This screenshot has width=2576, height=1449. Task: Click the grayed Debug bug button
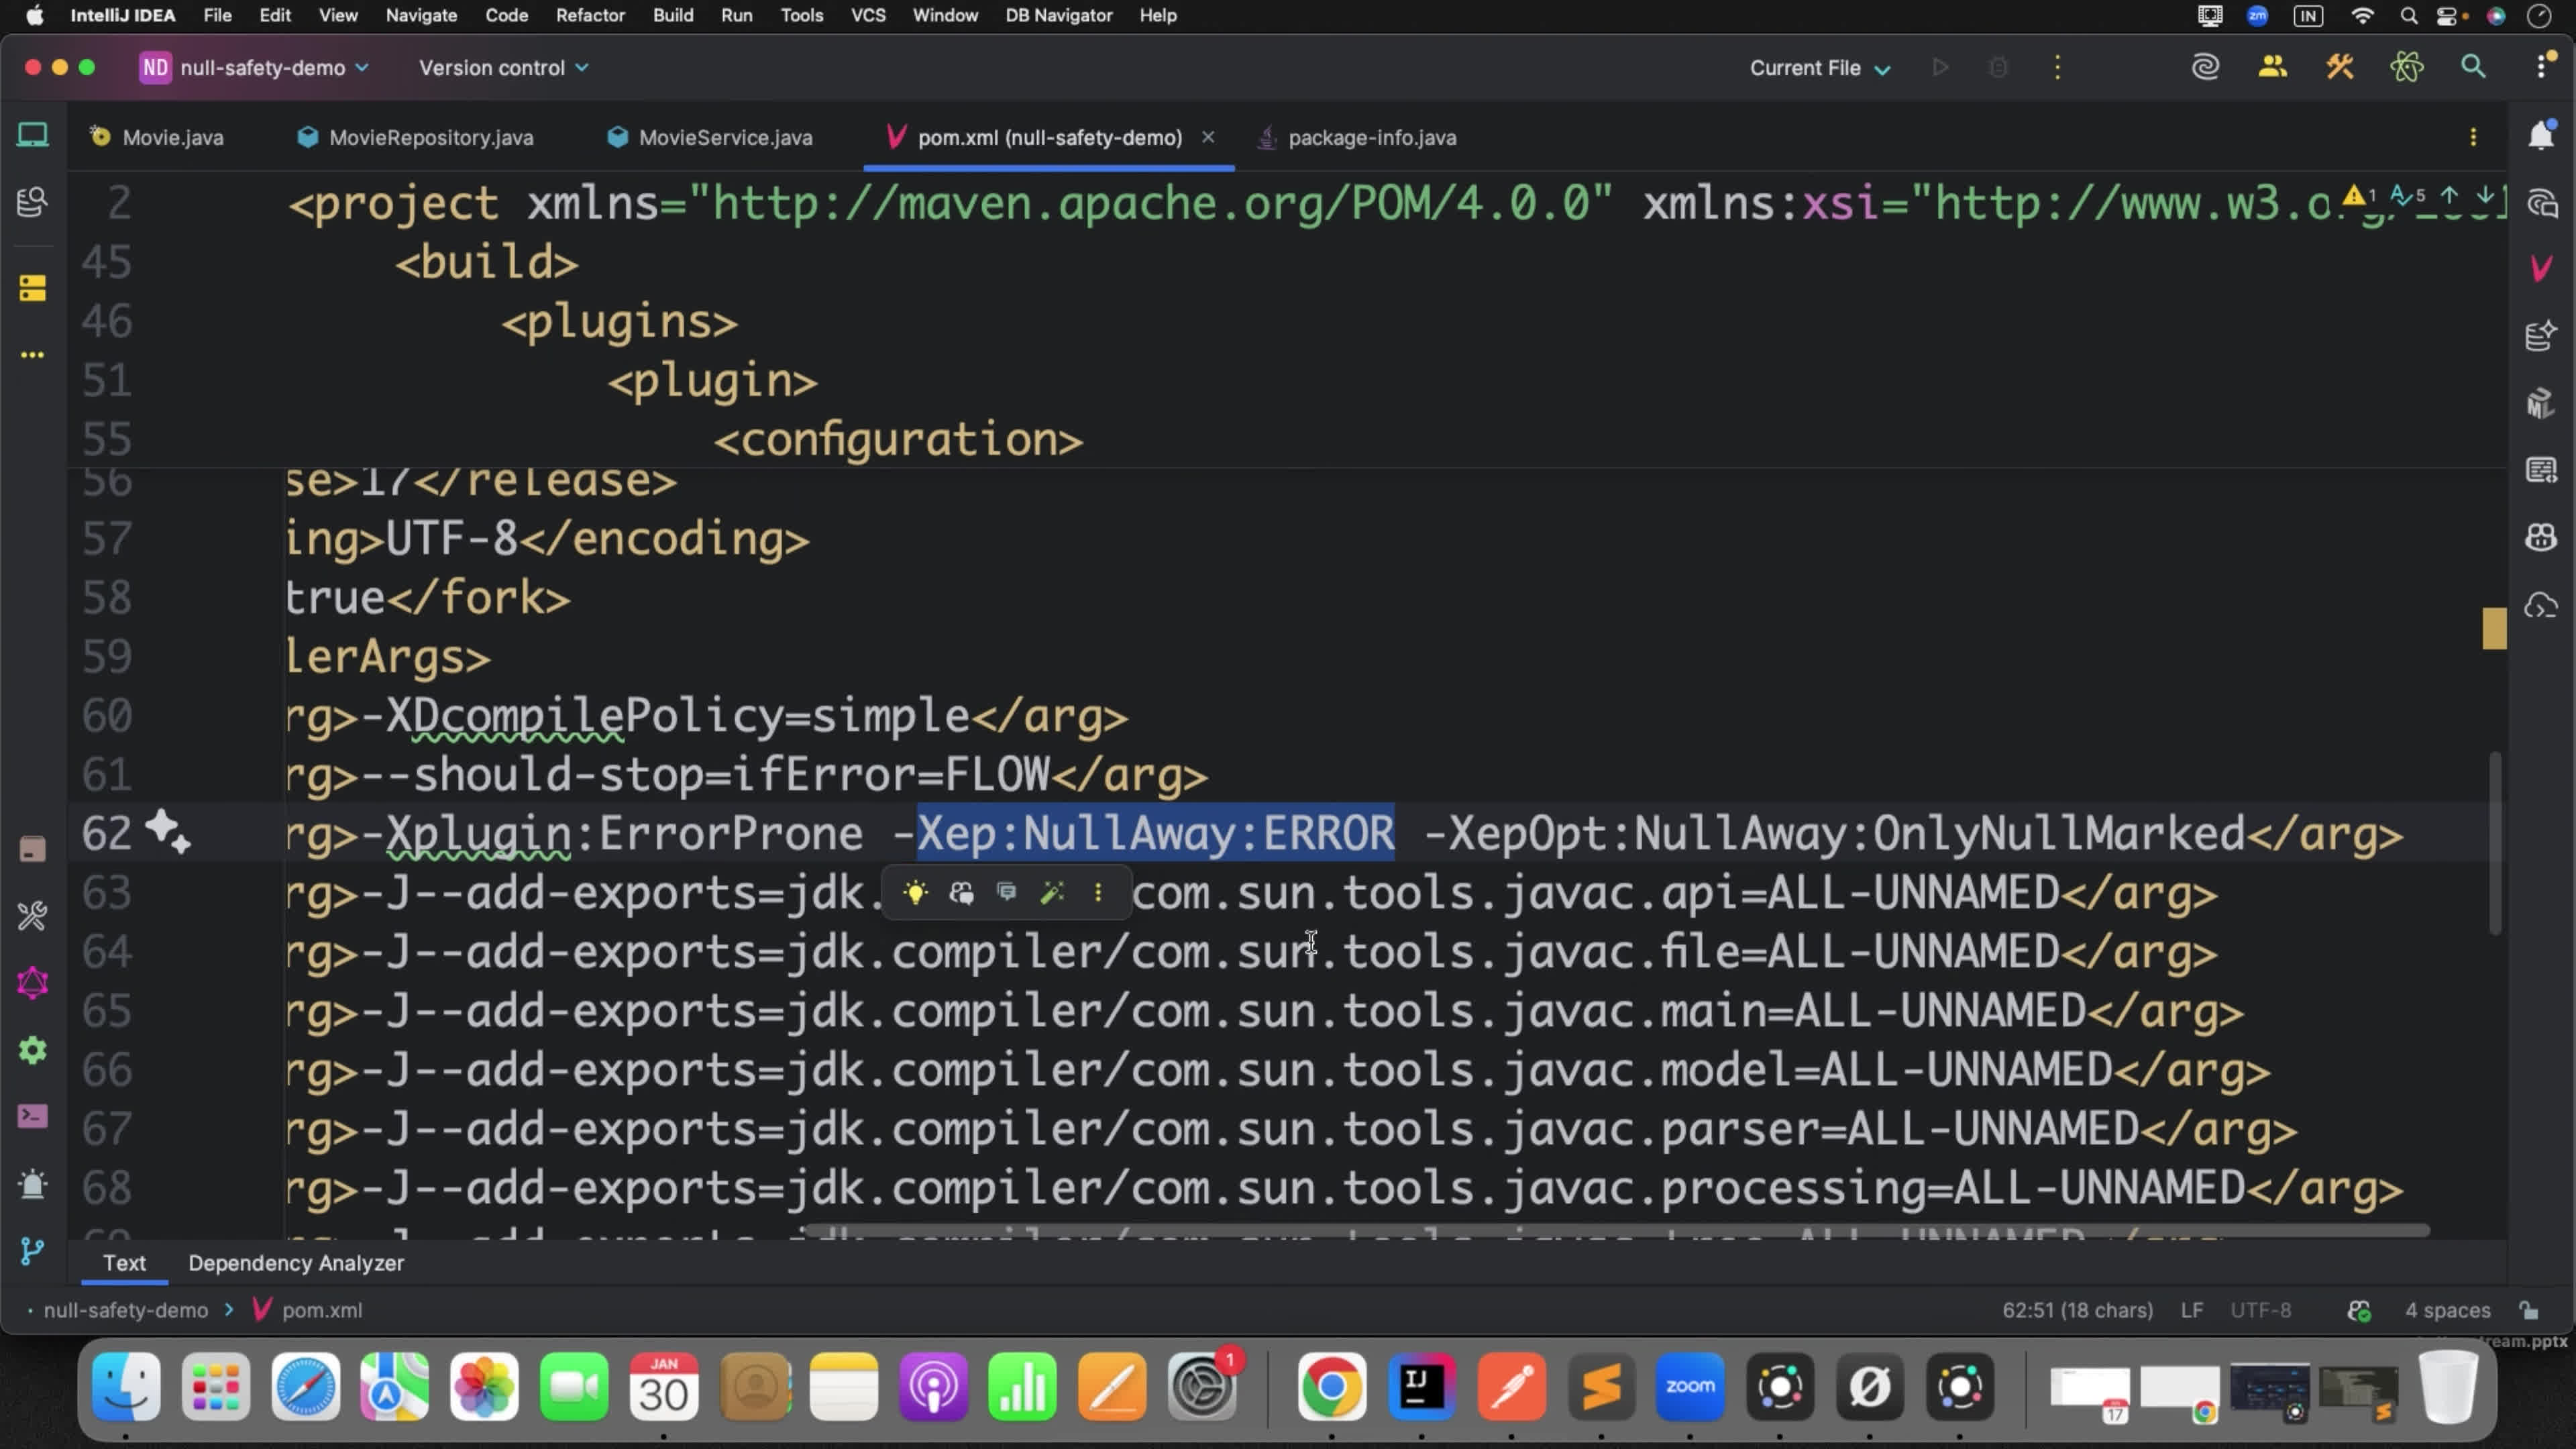[x=1998, y=67]
